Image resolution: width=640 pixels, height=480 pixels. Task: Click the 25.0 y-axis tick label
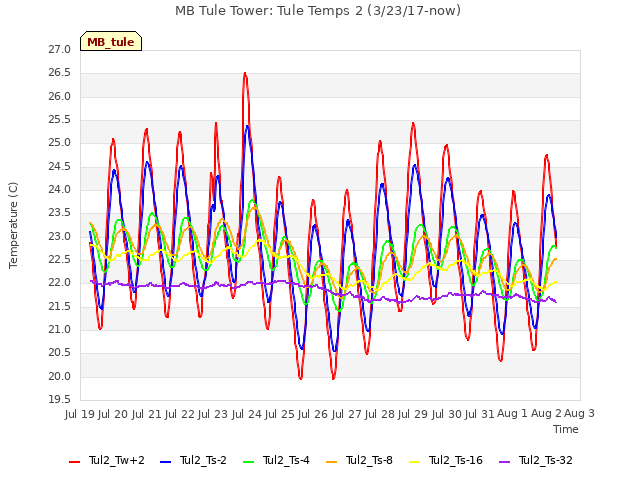click(x=60, y=143)
